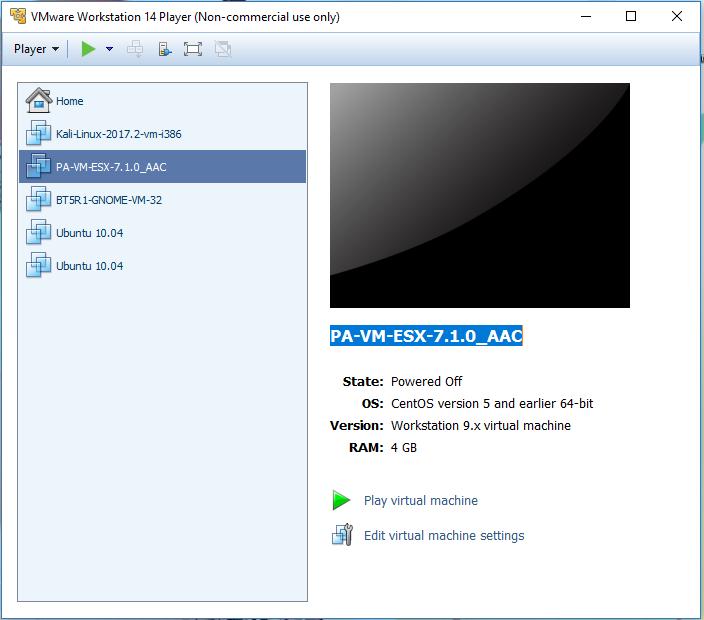The height and width of the screenshot is (620, 704).
Task: Click the Manage virtual machine settings toolbar icon
Action: coord(165,48)
